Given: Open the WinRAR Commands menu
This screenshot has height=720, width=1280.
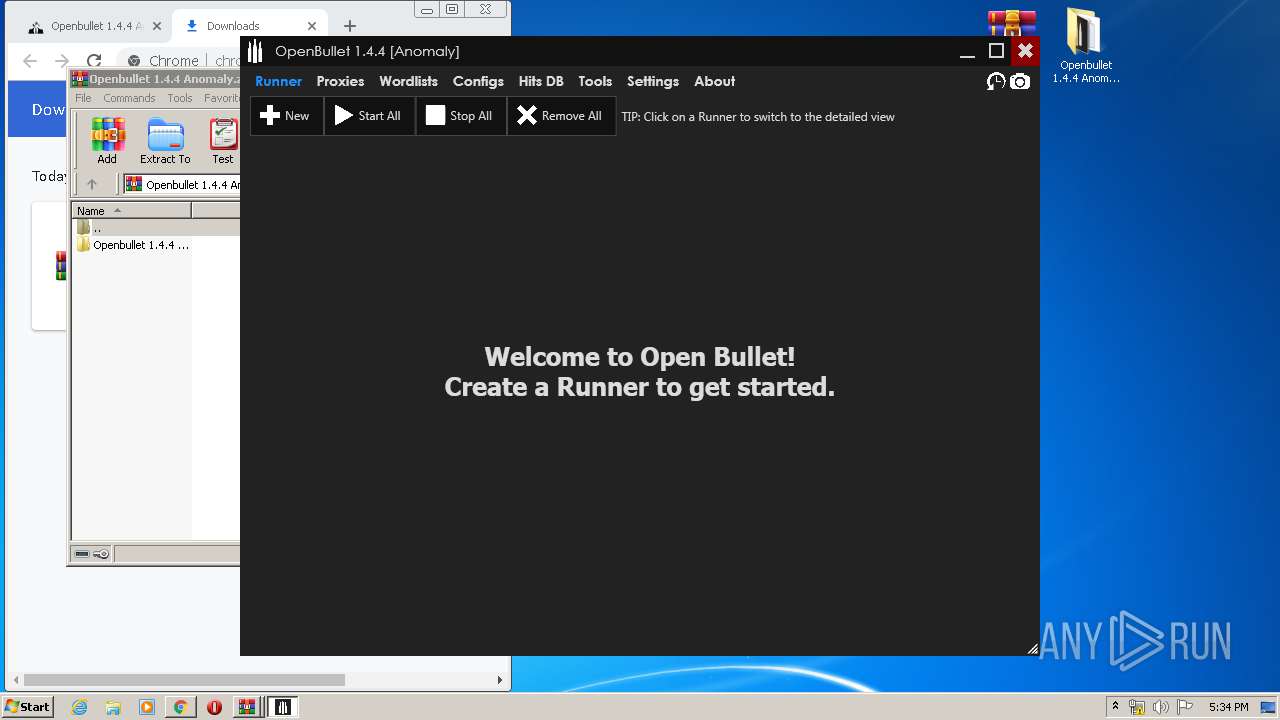Looking at the screenshot, I should click(x=129, y=98).
